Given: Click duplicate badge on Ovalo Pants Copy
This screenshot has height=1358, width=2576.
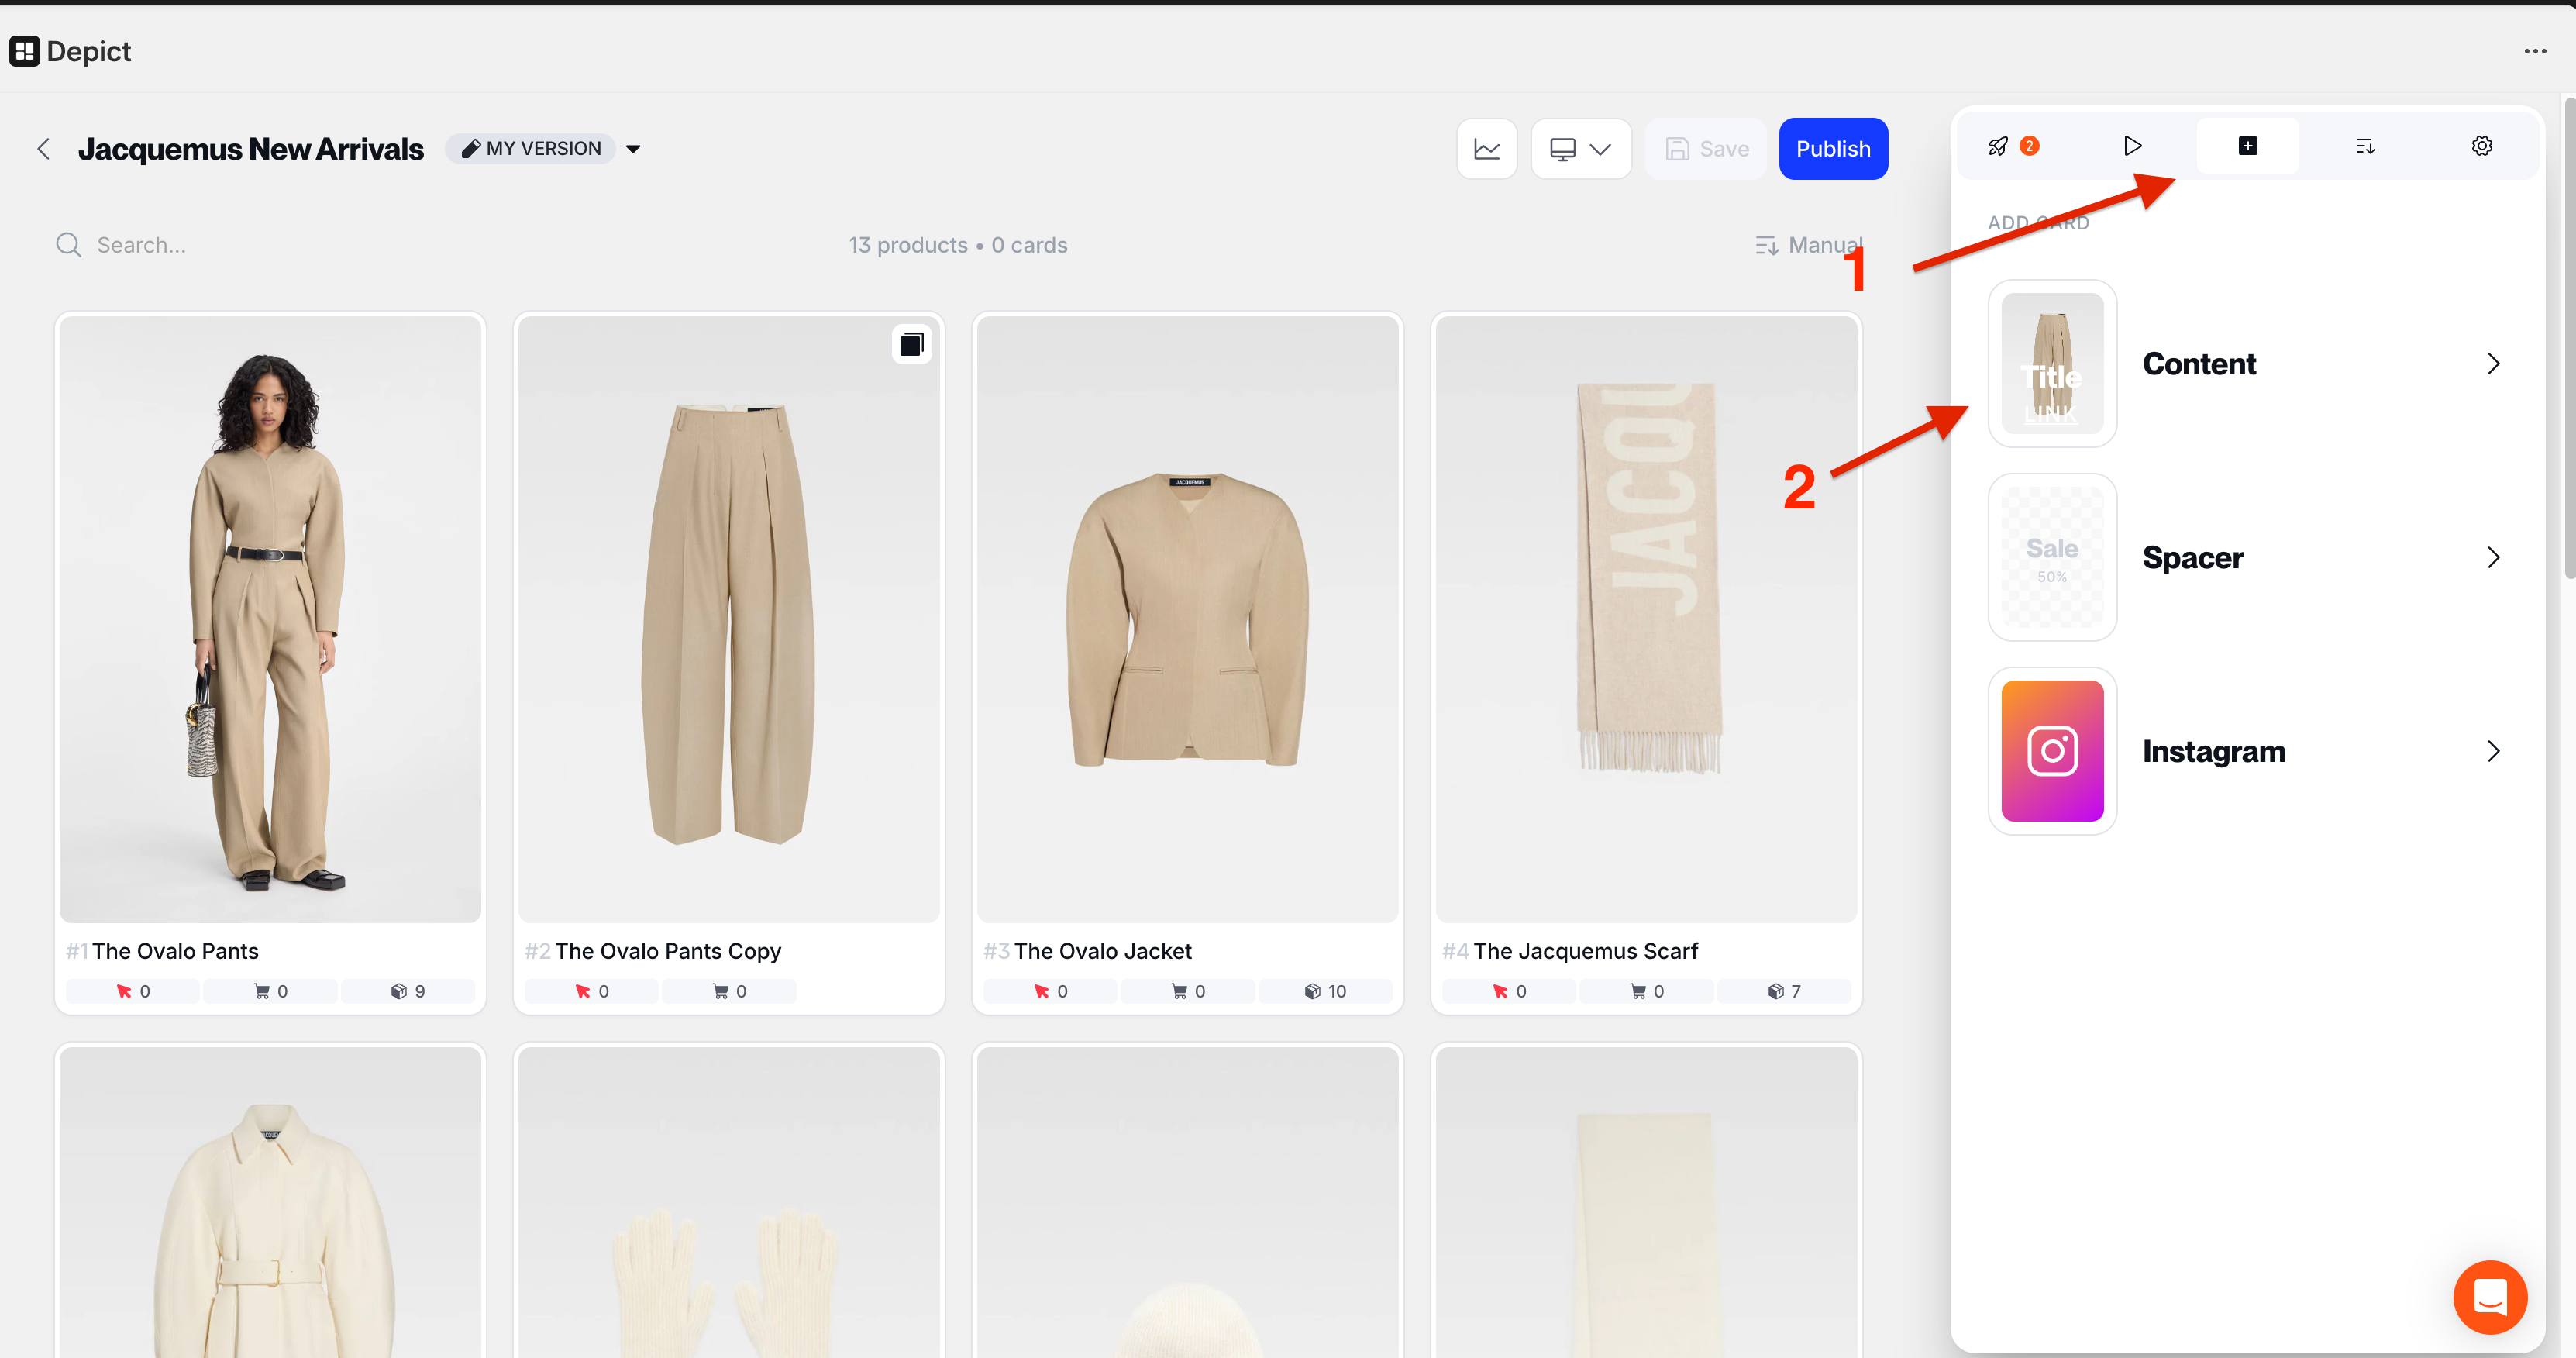Looking at the screenshot, I should pos(911,345).
